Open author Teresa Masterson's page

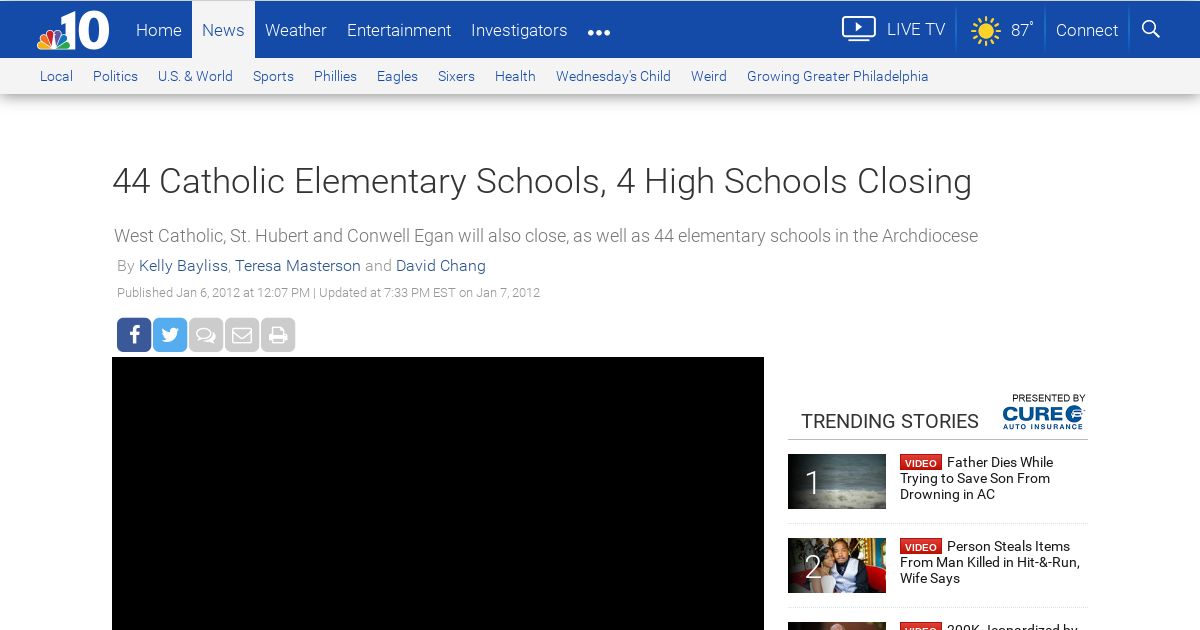click(x=298, y=265)
